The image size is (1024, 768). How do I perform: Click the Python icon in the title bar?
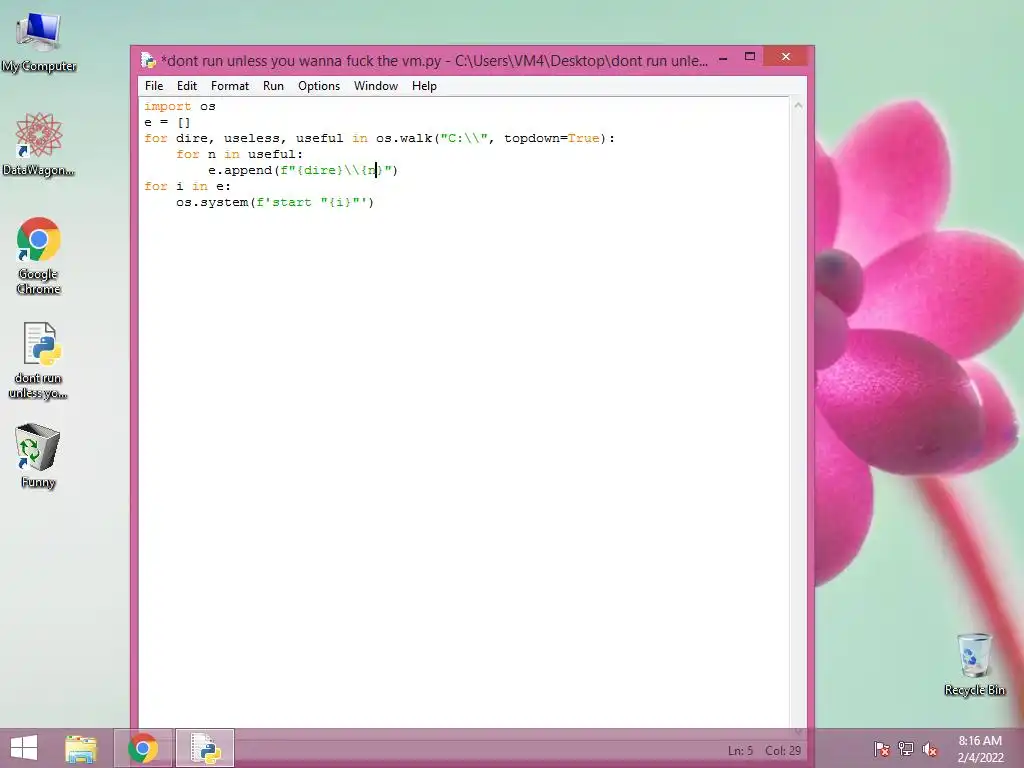[149, 61]
